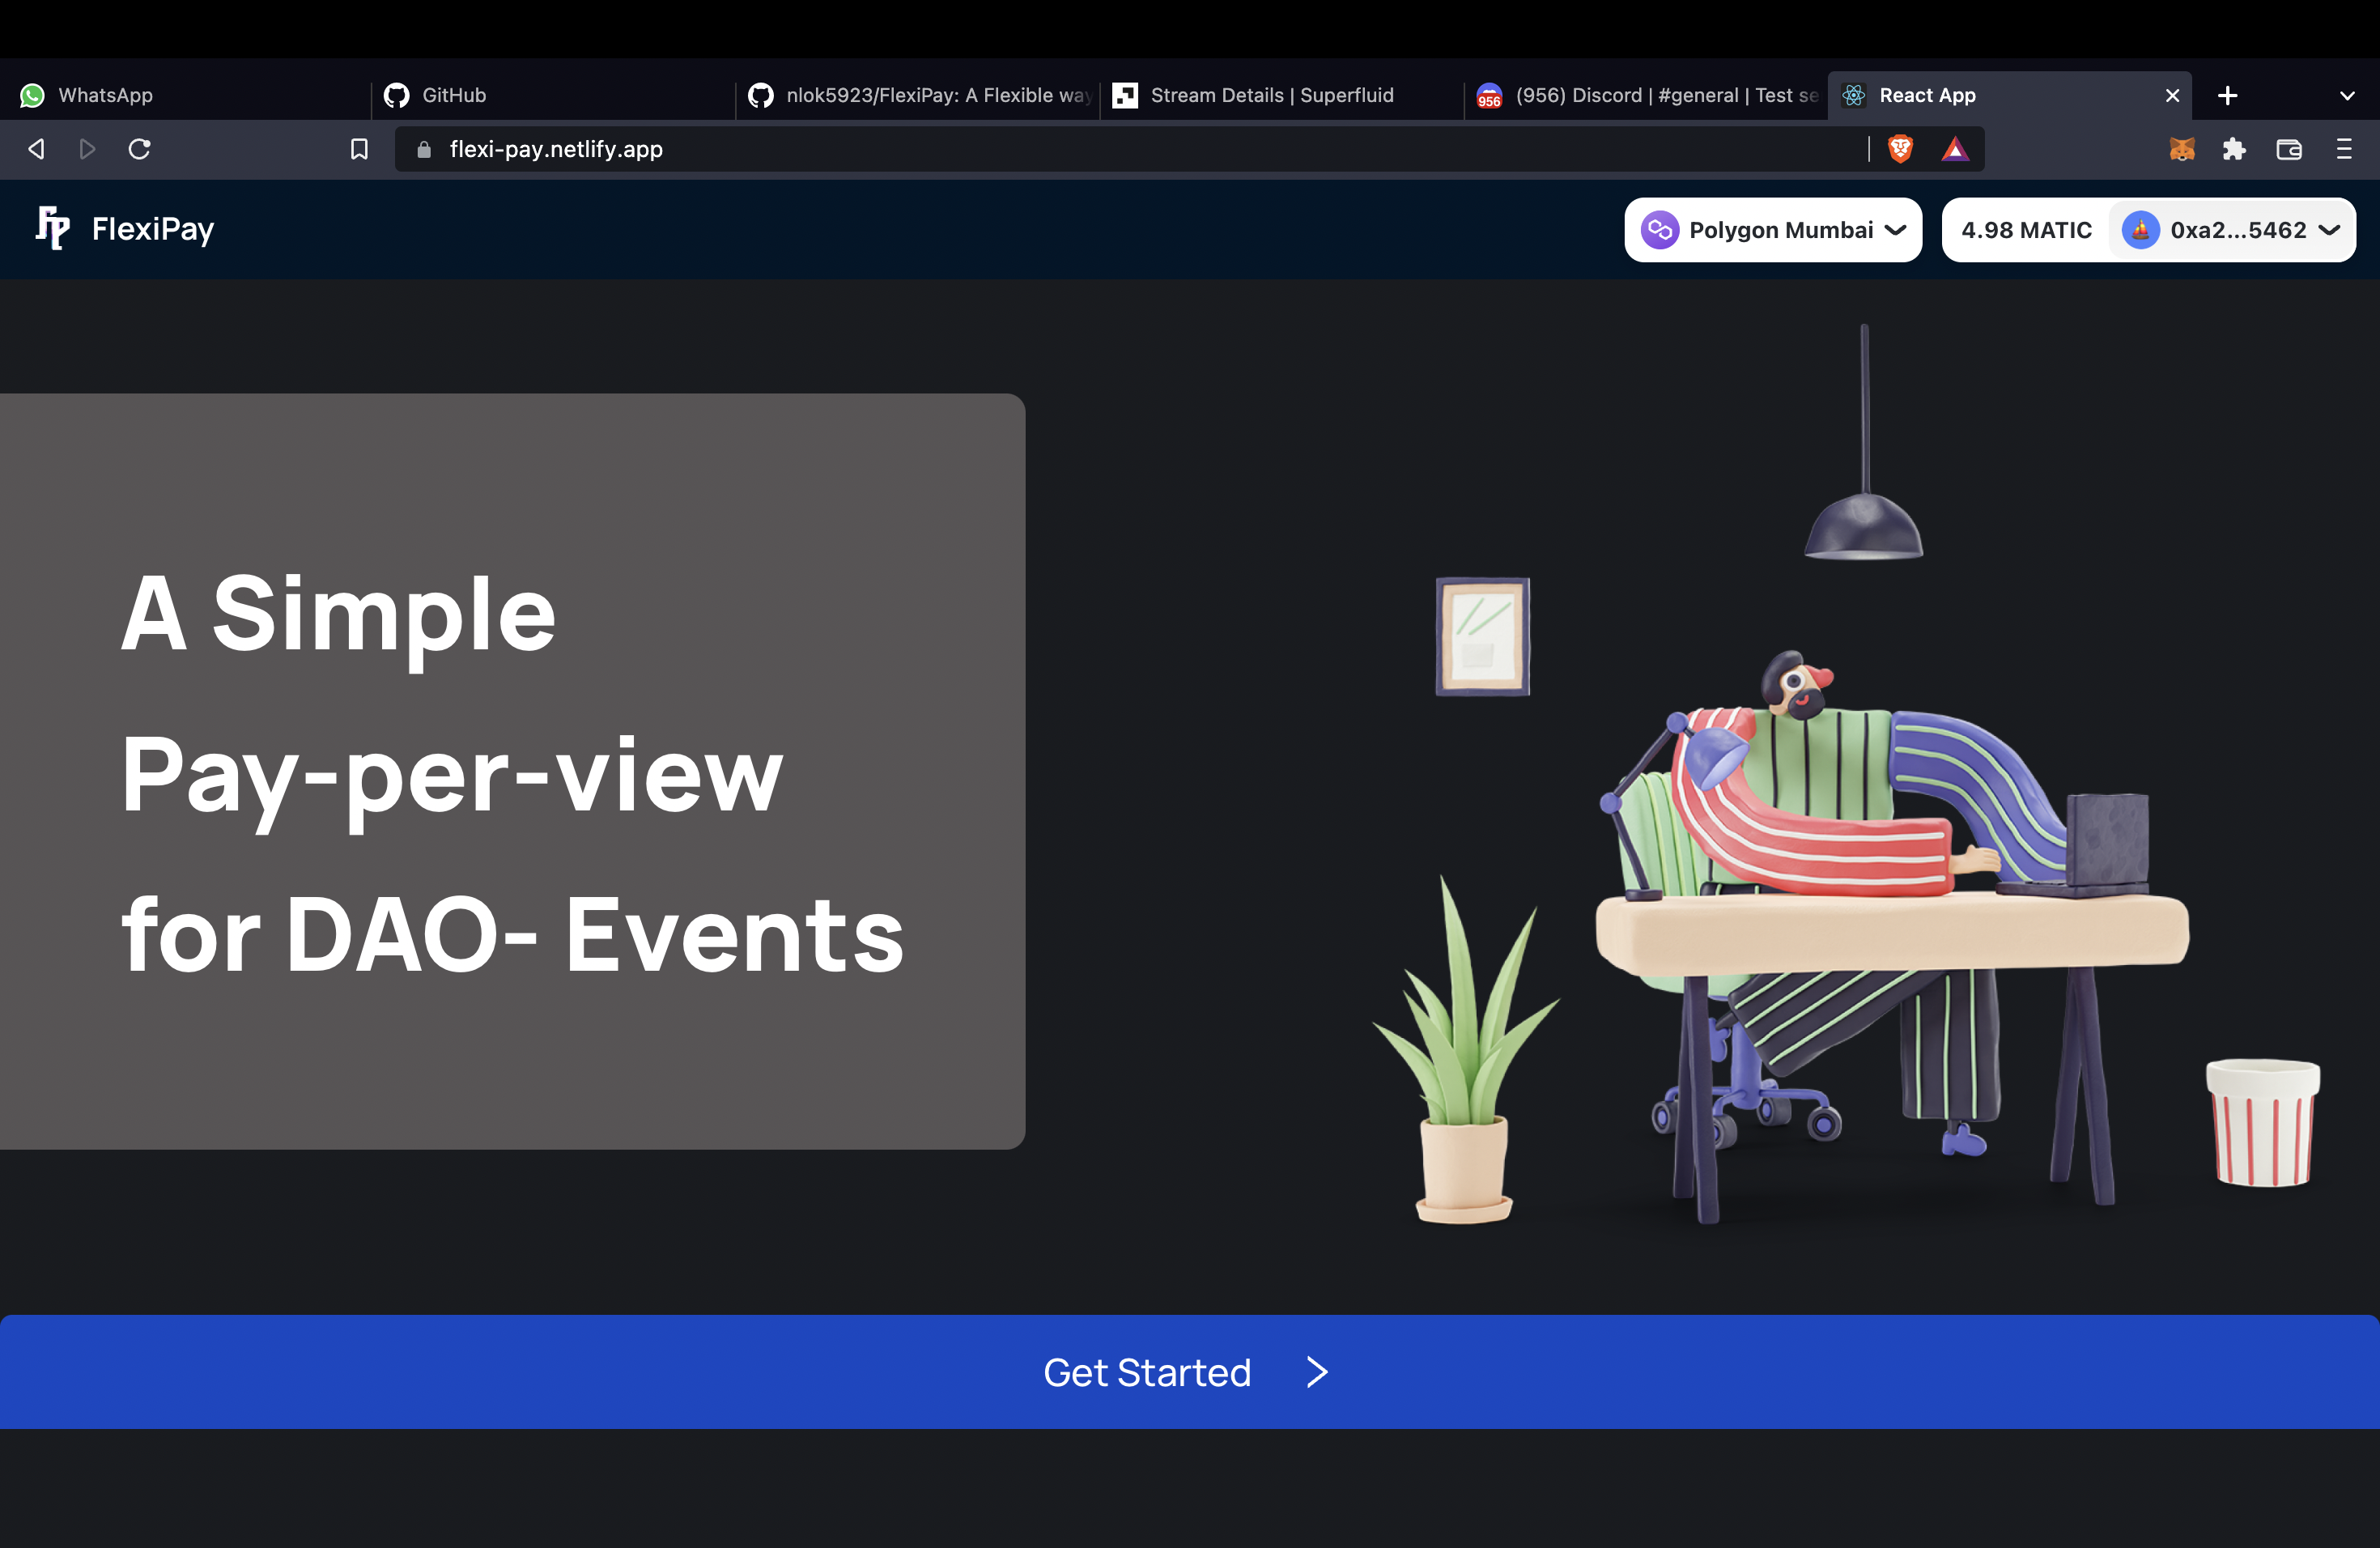
Task: Open the MetaMask fox extension
Action: (2182, 149)
